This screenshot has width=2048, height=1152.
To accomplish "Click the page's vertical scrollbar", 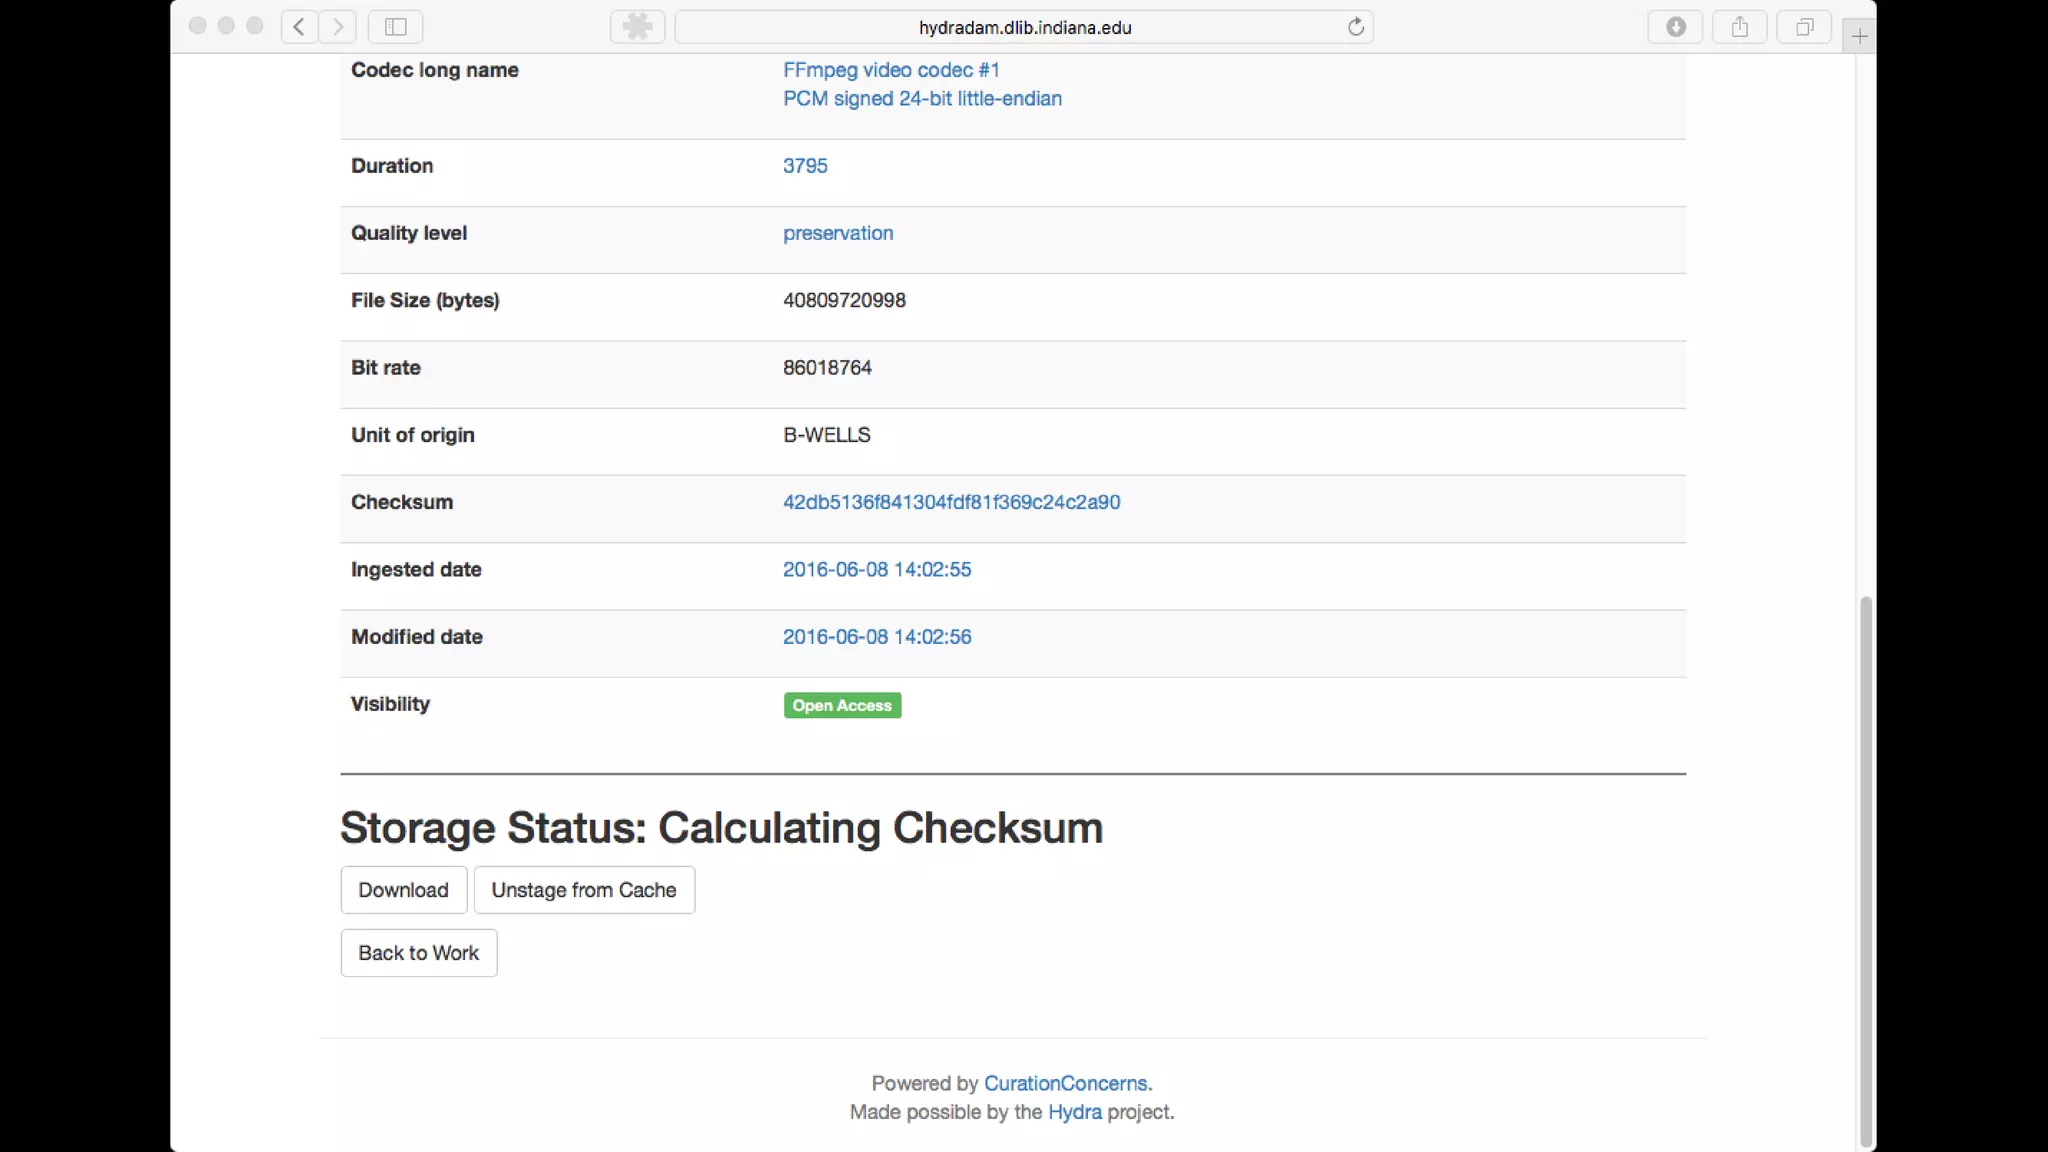I will (x=1865, y=870).
